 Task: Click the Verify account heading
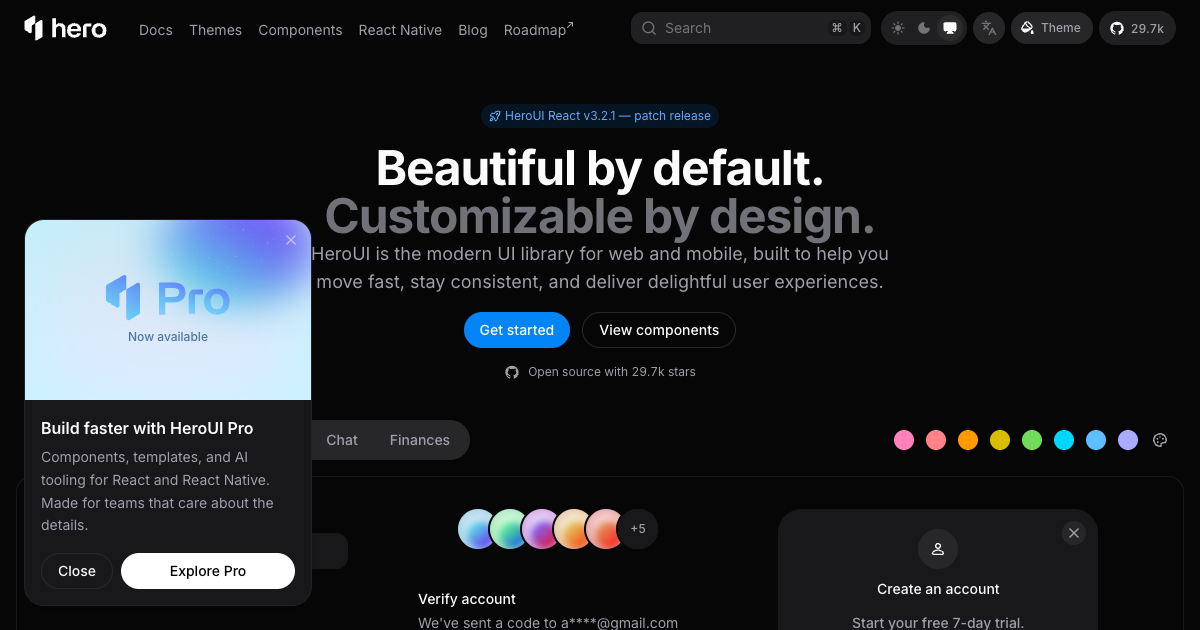467,599
